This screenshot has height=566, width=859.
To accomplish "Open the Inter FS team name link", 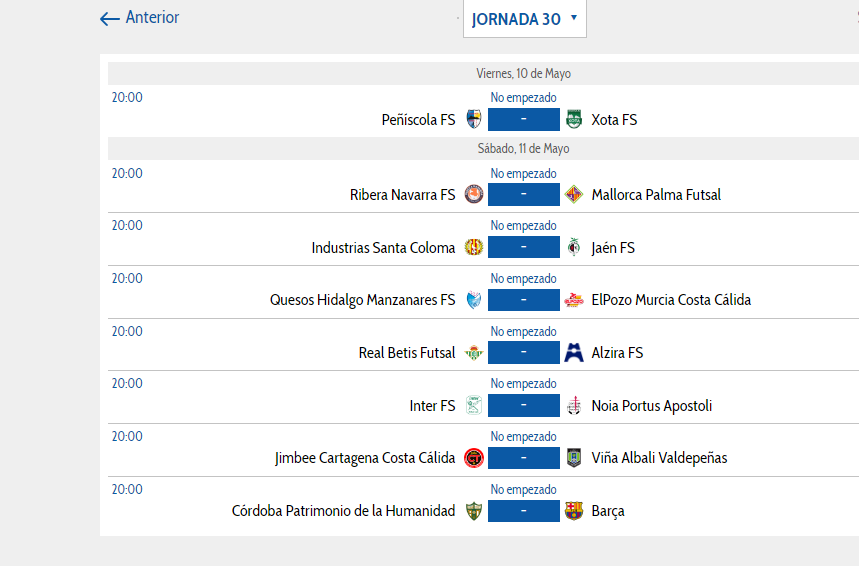I will pyautogui.click(x=432, y=405).
